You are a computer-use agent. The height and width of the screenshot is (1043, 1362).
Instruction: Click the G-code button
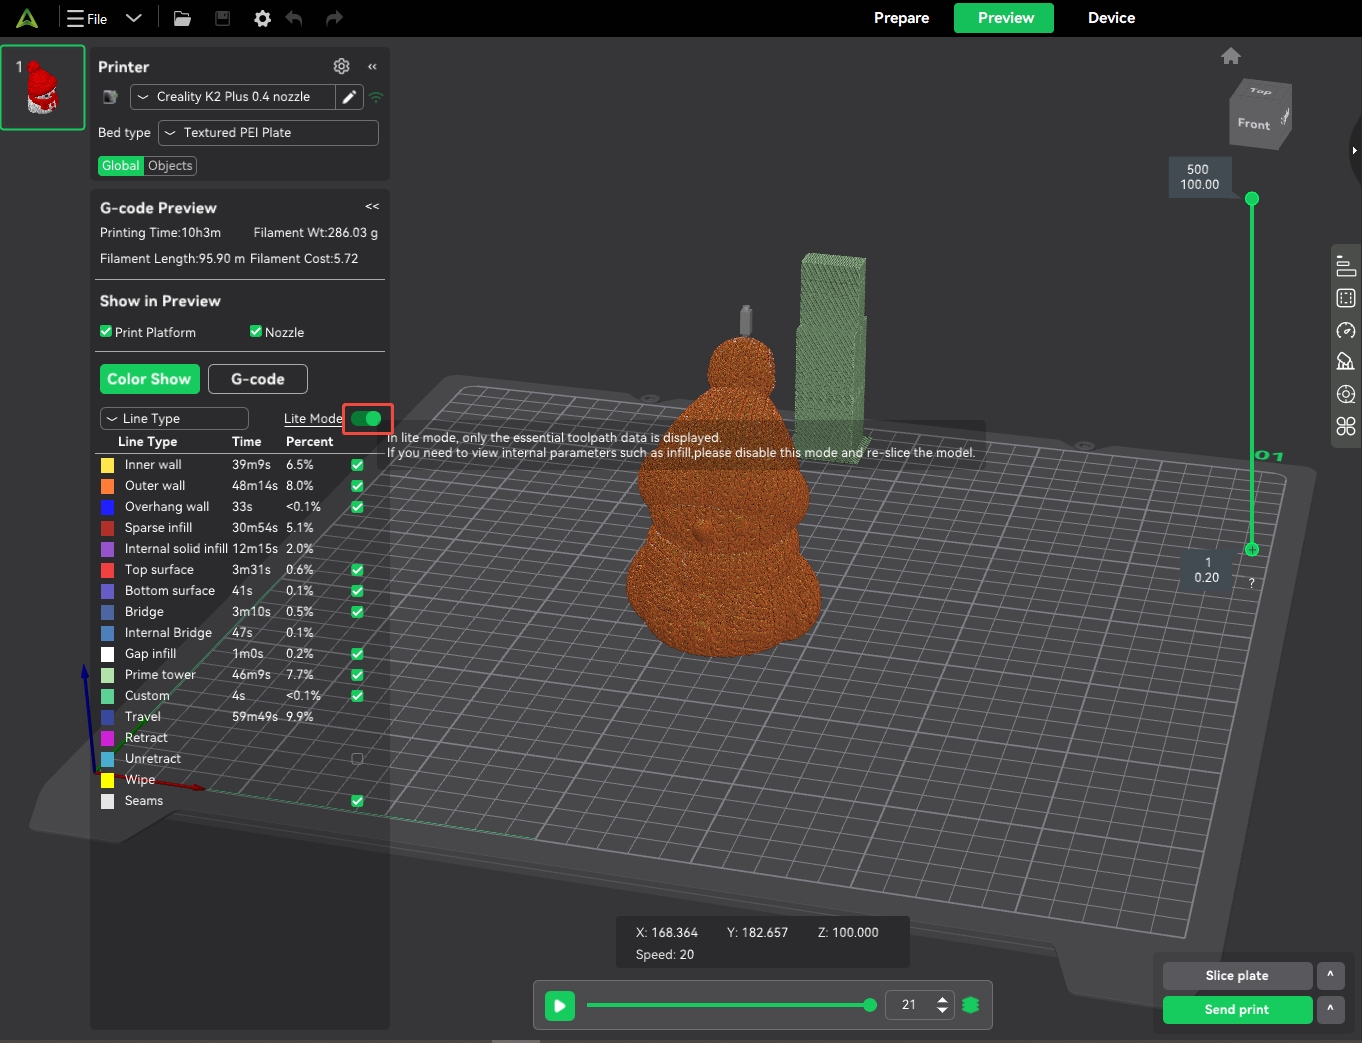point(257,379)
